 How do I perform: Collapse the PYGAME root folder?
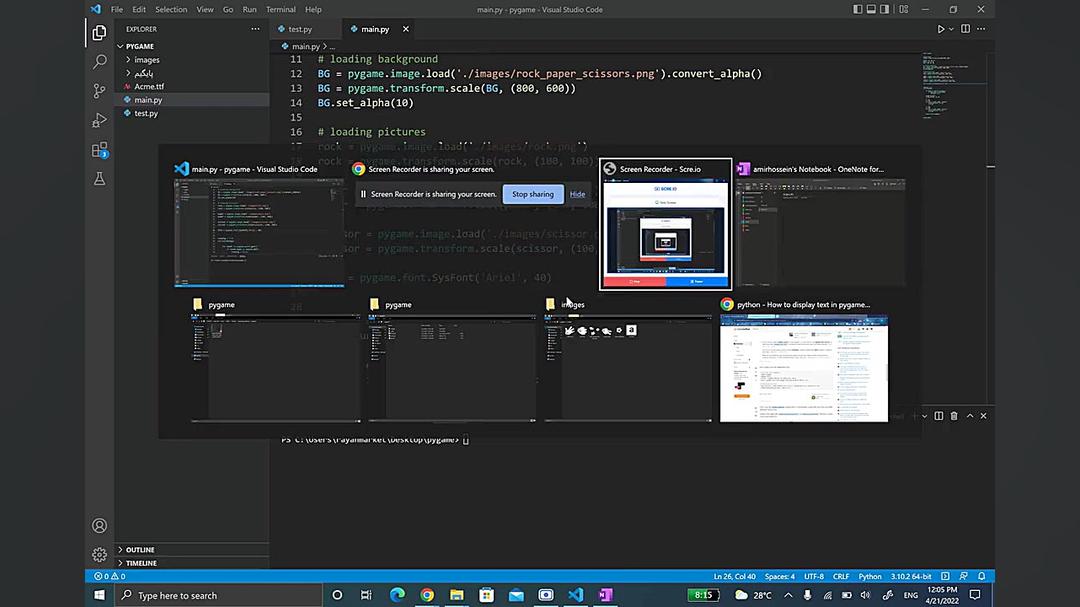(x=139, y=46)
